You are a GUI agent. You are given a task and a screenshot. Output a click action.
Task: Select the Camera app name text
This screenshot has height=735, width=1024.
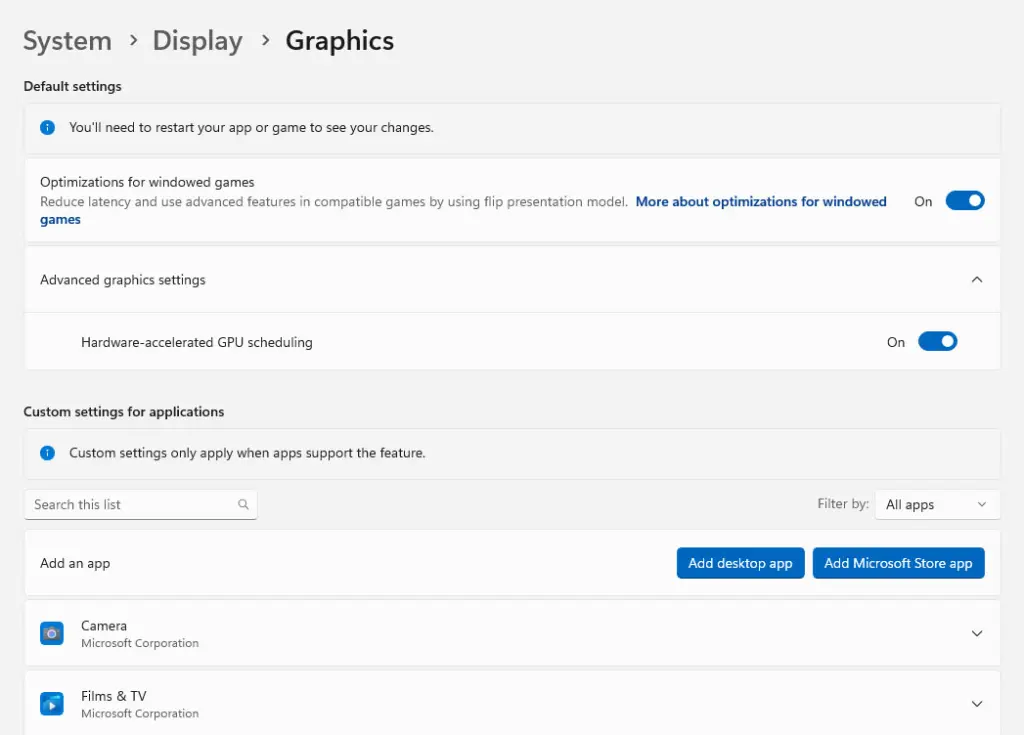(104, 625)
